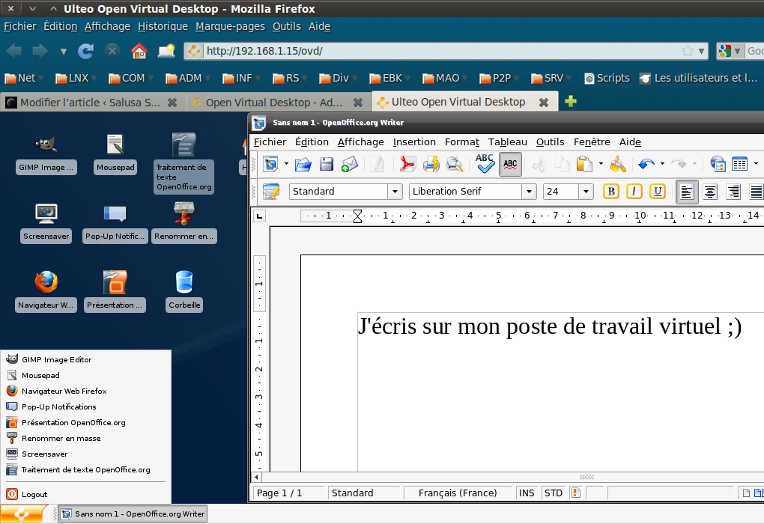Set paragraph alignment to justified
The height and width of the screenshot is (524, 764).
pyautogui.click(x=756, y=192)
